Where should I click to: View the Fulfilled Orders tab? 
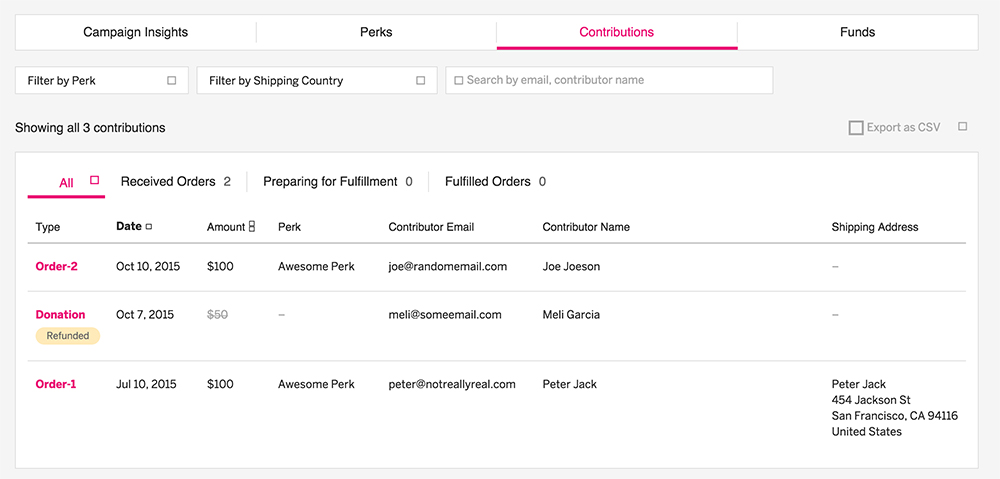click(x=495, y=182)
